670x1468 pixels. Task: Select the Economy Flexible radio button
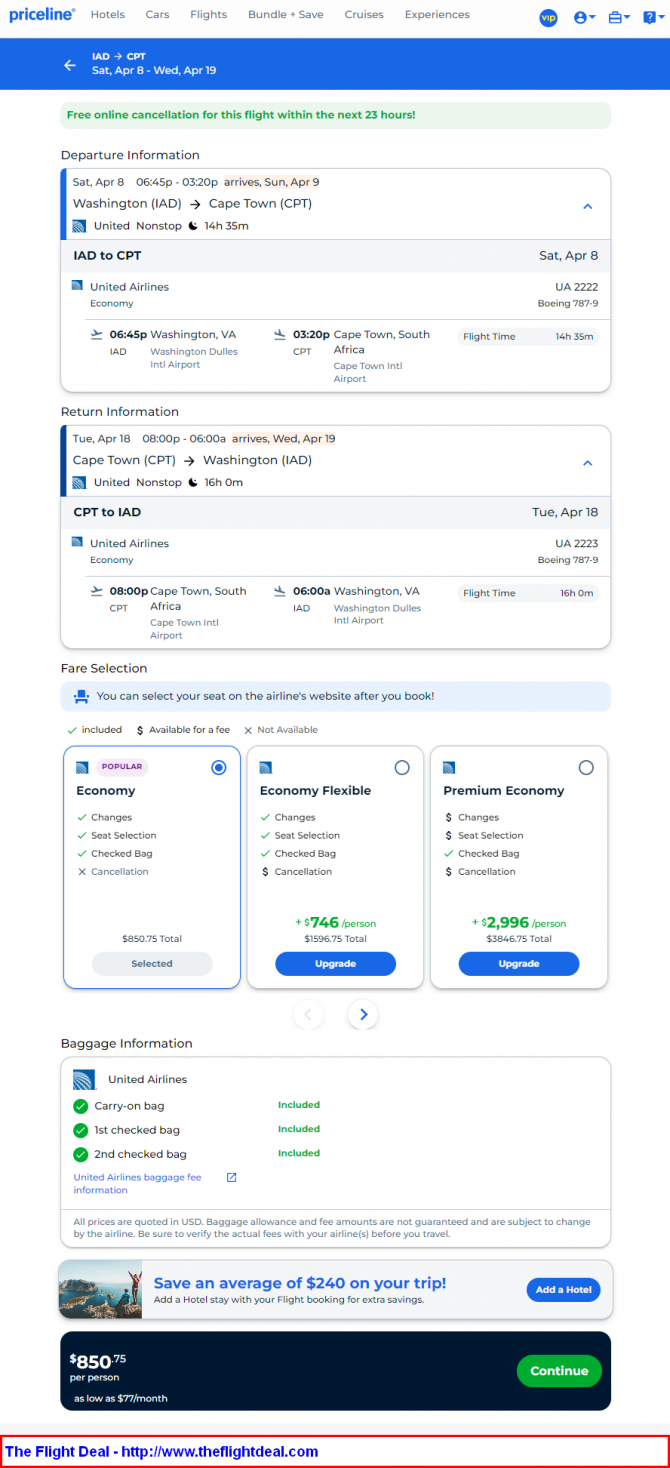tap(402, 768)
